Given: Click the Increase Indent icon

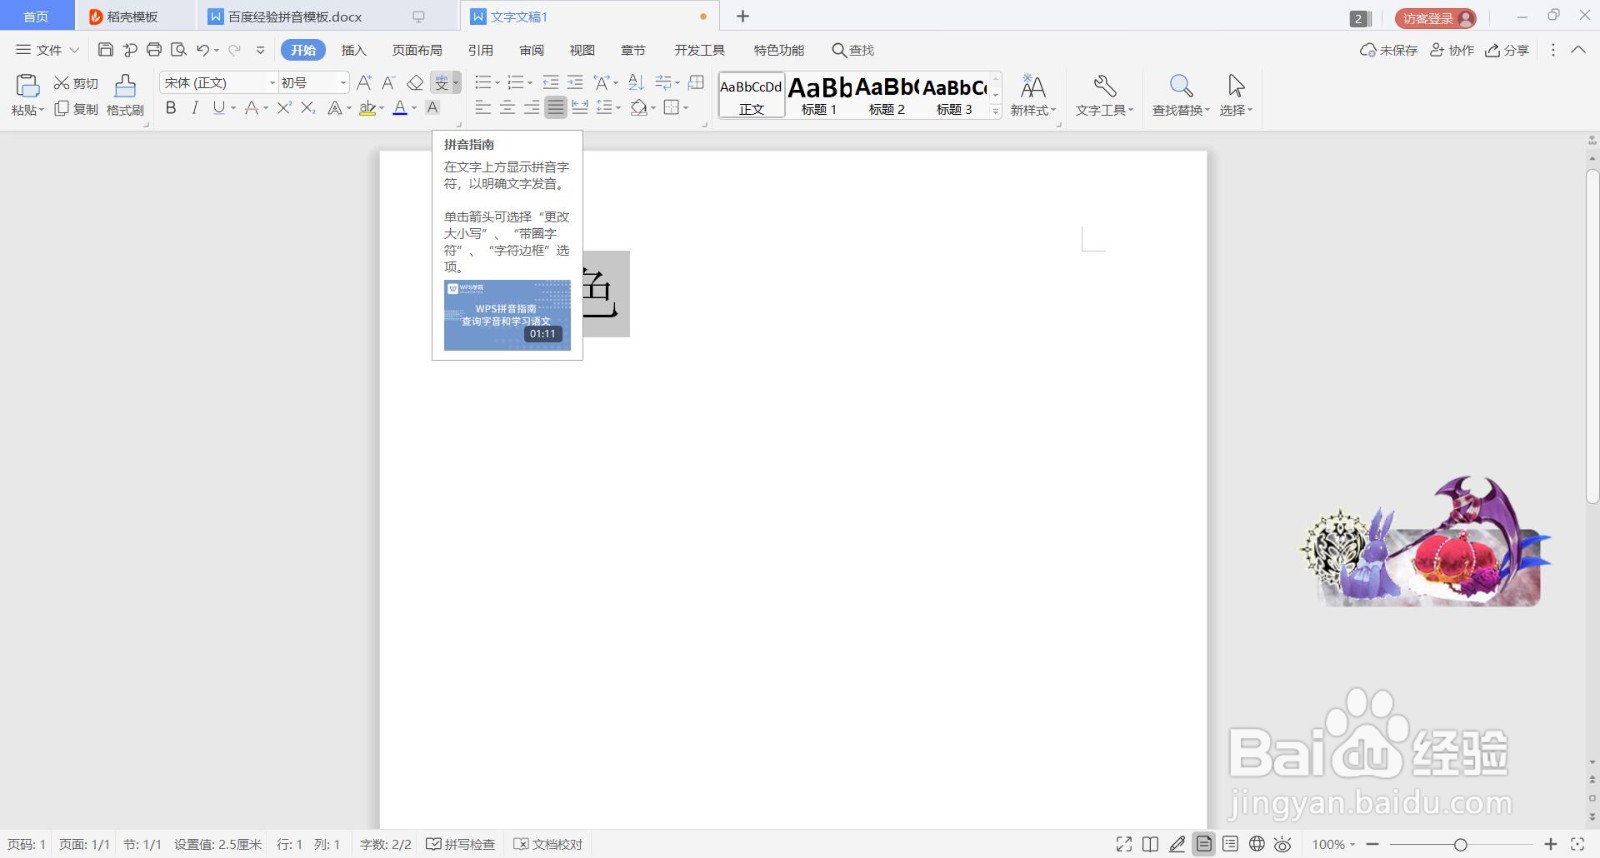Looking at the screenshot, I should (x=575, y=83).
